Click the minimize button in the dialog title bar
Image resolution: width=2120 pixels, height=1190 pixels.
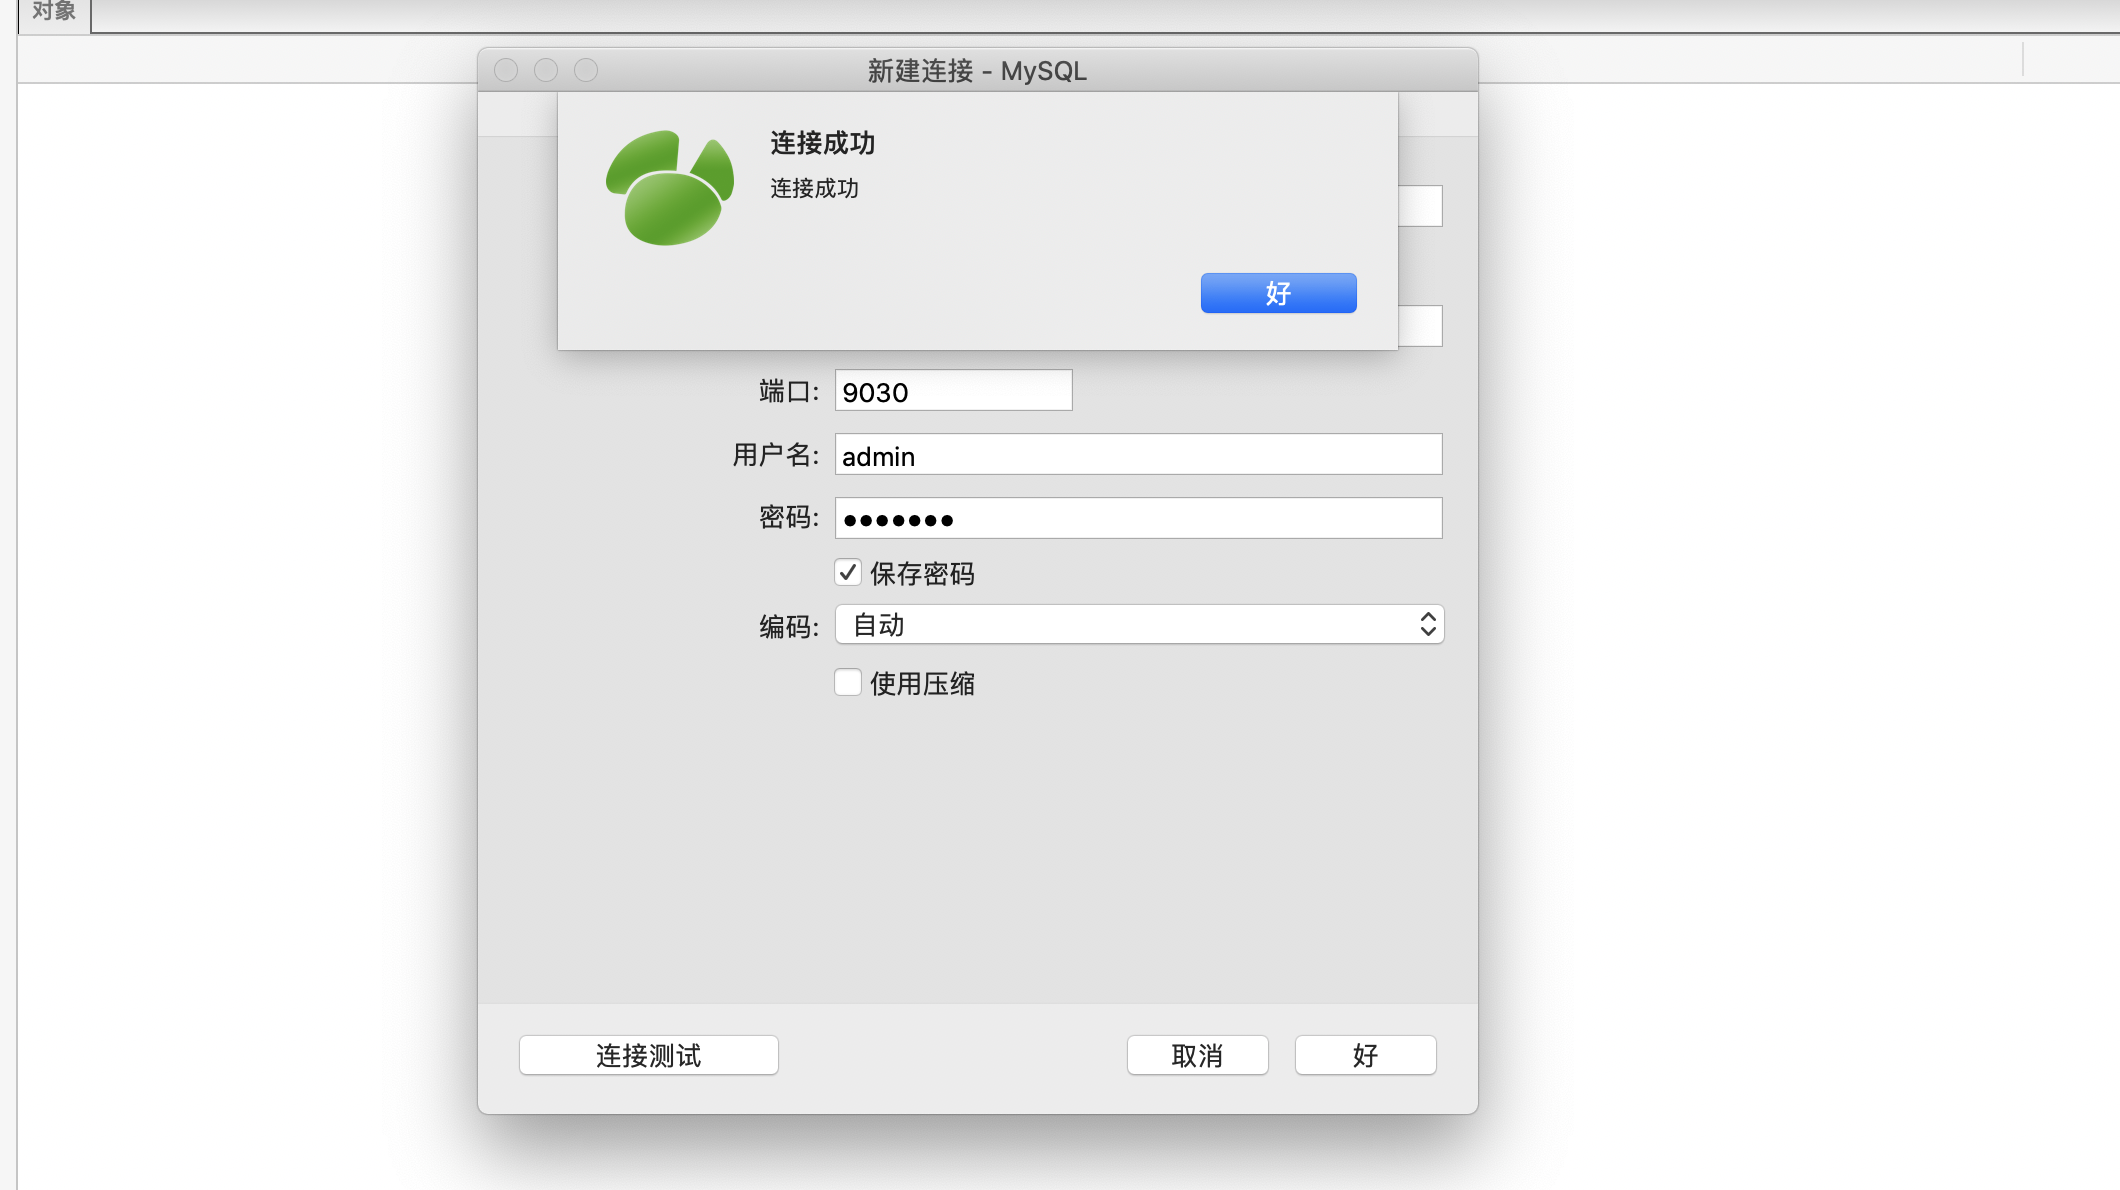546,70
